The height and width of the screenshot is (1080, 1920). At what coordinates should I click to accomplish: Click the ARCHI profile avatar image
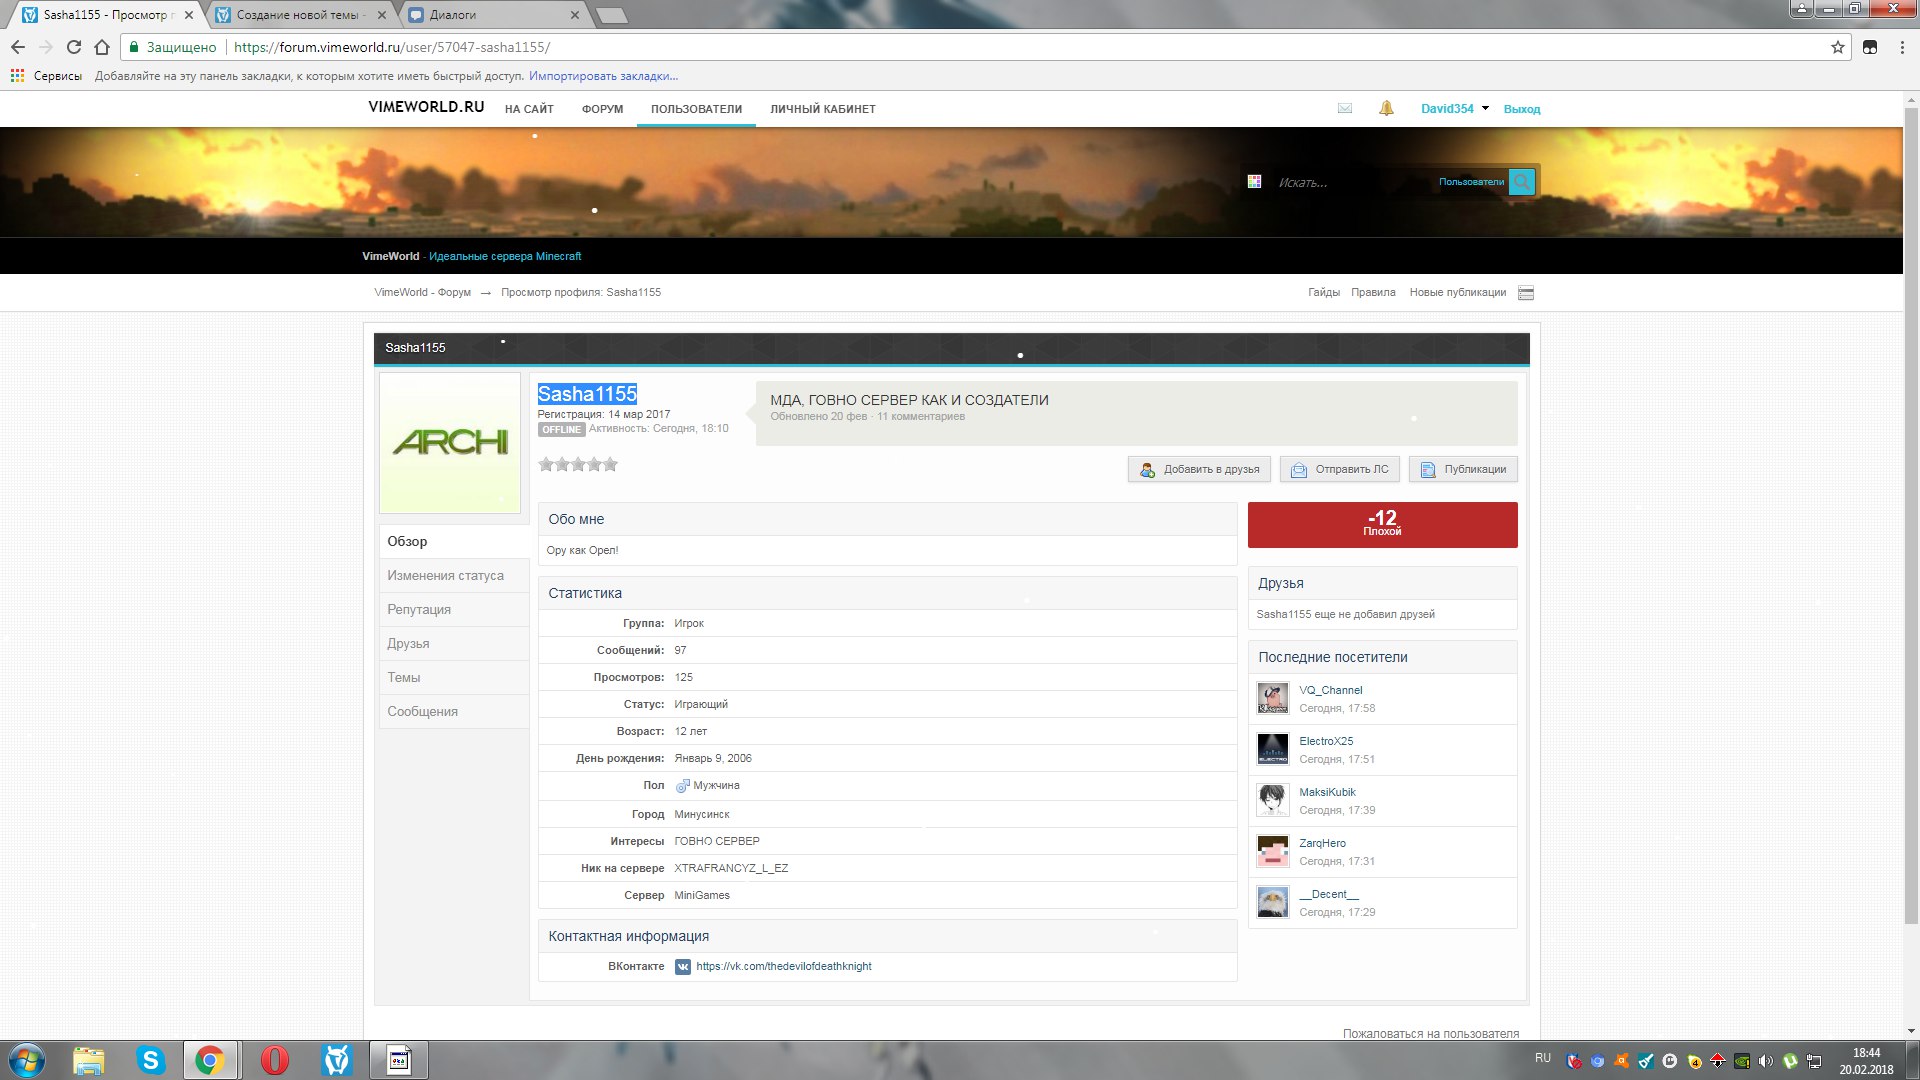(x=450, y=443)
